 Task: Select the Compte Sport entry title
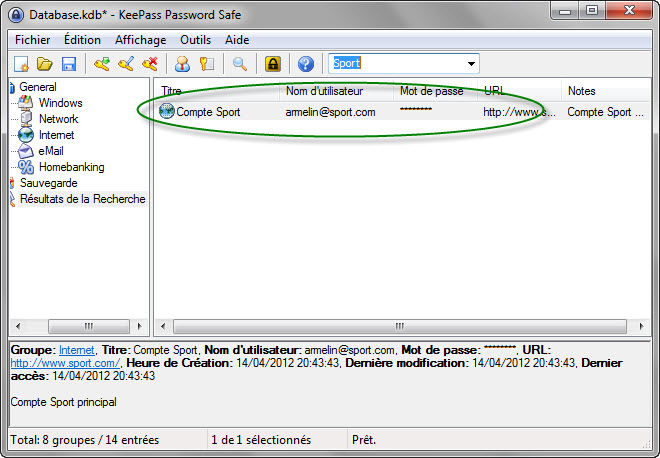tap(208, 112)
